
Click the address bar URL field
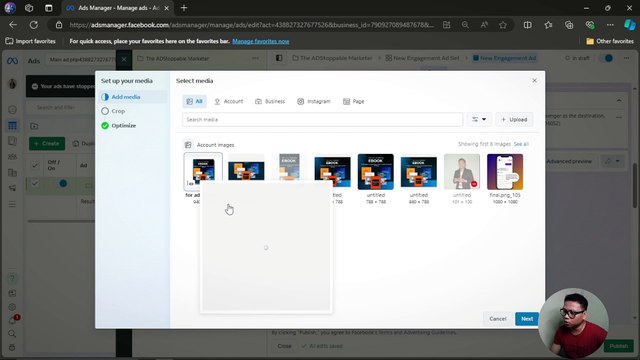coord(251,25)
